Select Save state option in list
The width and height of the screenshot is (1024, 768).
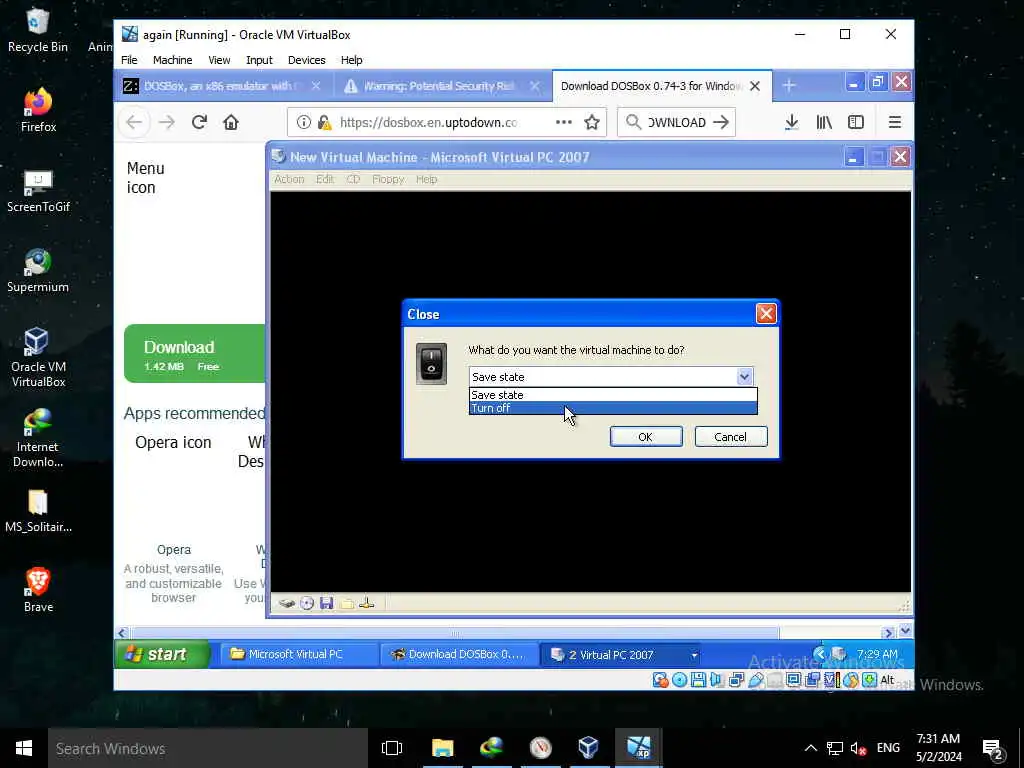(613, 395)
